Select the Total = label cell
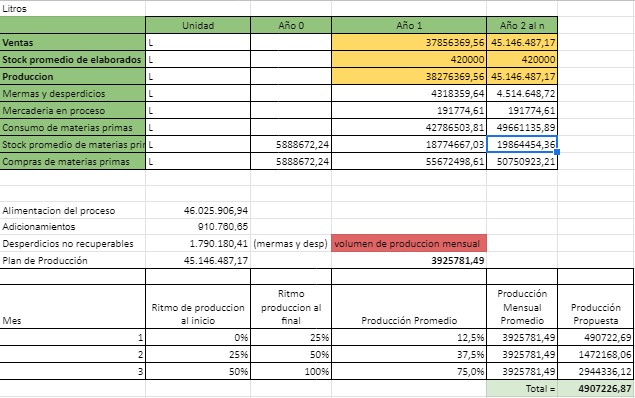This screenshot has height=398, width=635. click(522, 389)
